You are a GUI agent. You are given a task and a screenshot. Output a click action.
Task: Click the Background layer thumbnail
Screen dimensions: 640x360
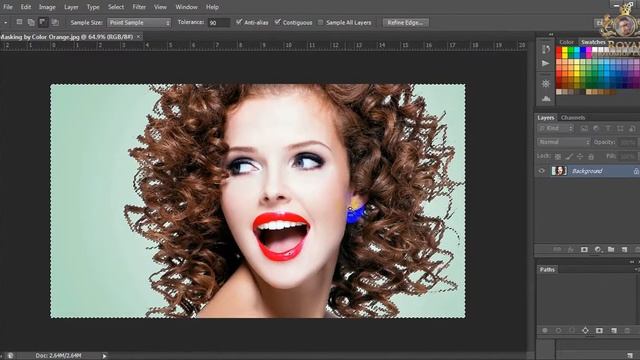coord(559,171)
